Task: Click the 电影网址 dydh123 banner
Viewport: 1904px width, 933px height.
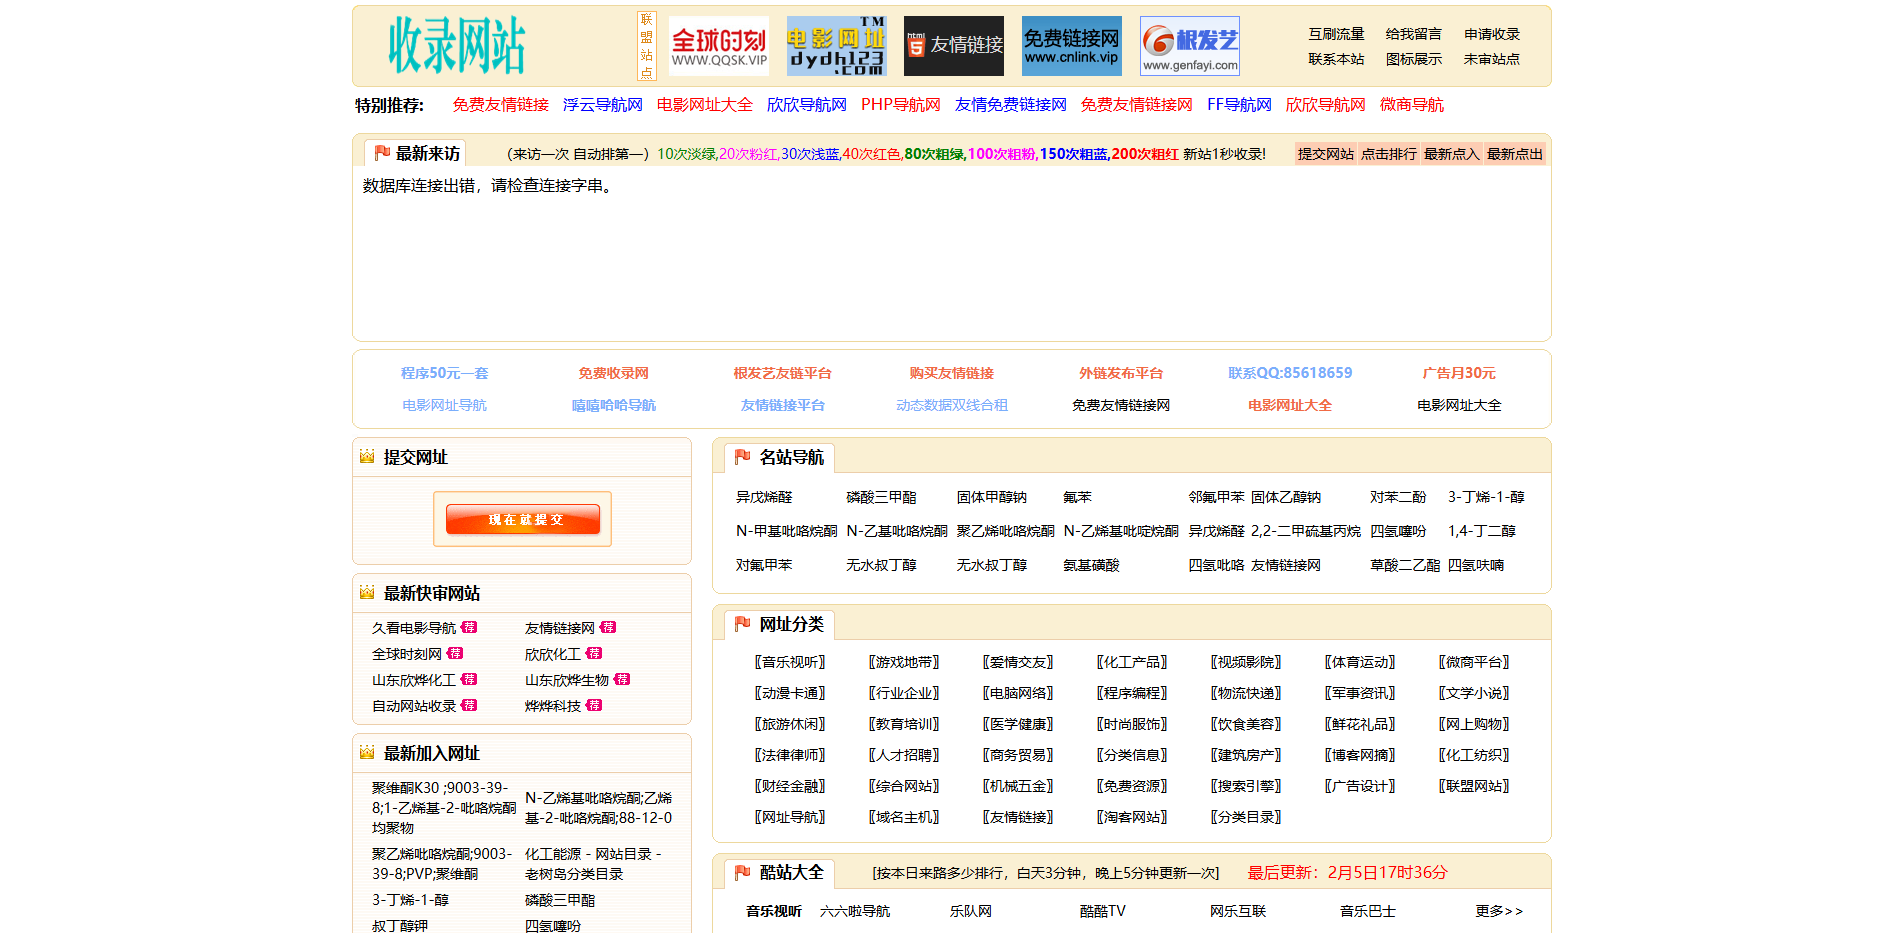Action: pyautogui.click(x=836, y=45)
